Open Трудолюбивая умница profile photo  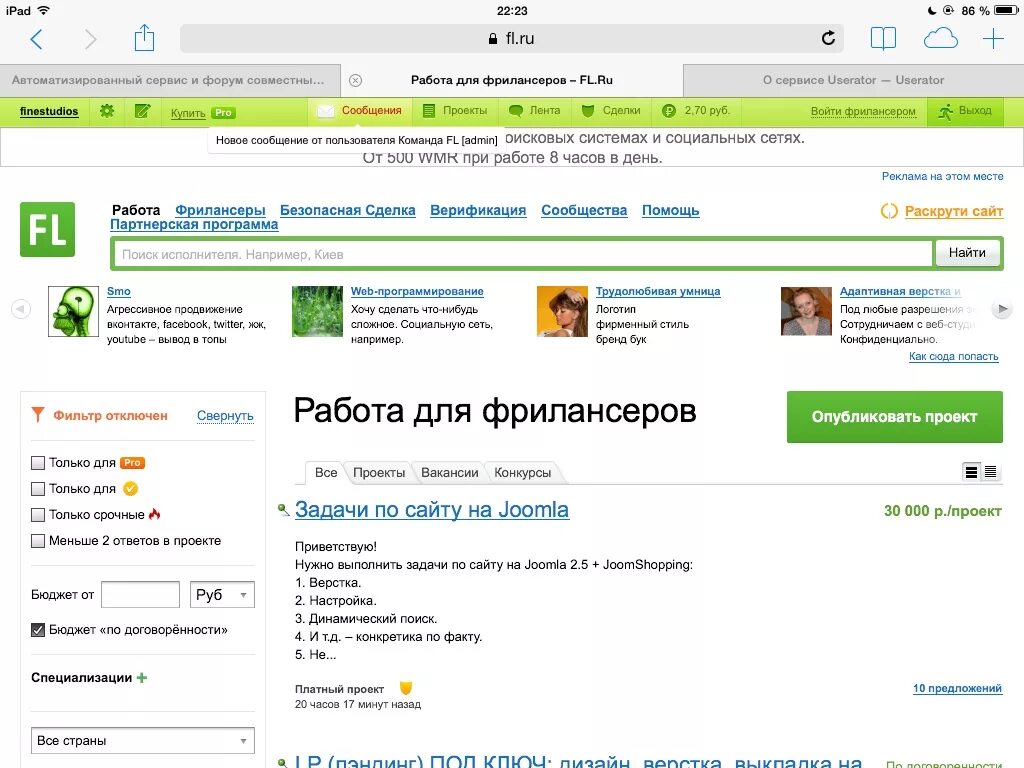click(x=562, y=312)
